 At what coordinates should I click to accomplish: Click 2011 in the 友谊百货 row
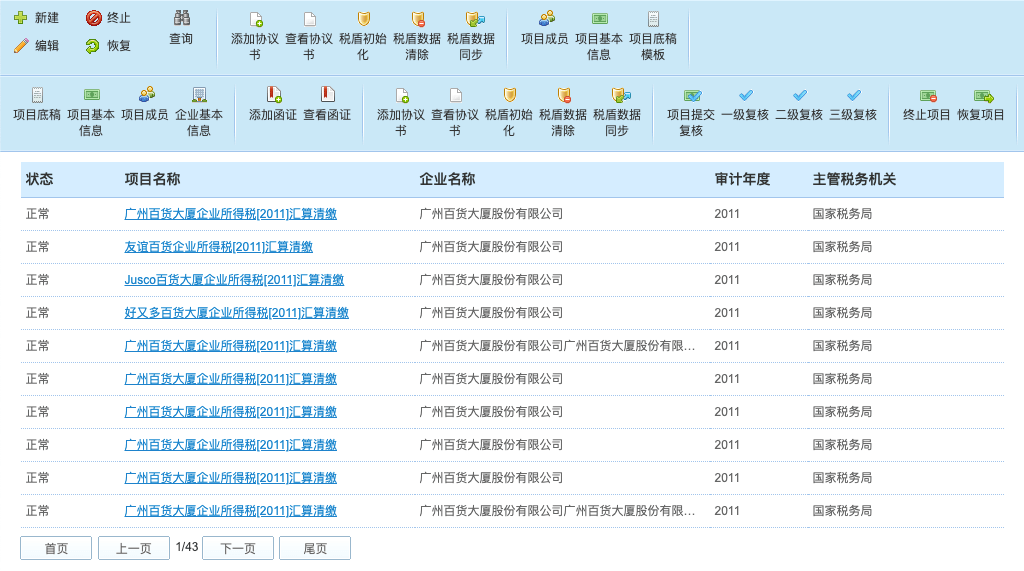tap(727, 247)
